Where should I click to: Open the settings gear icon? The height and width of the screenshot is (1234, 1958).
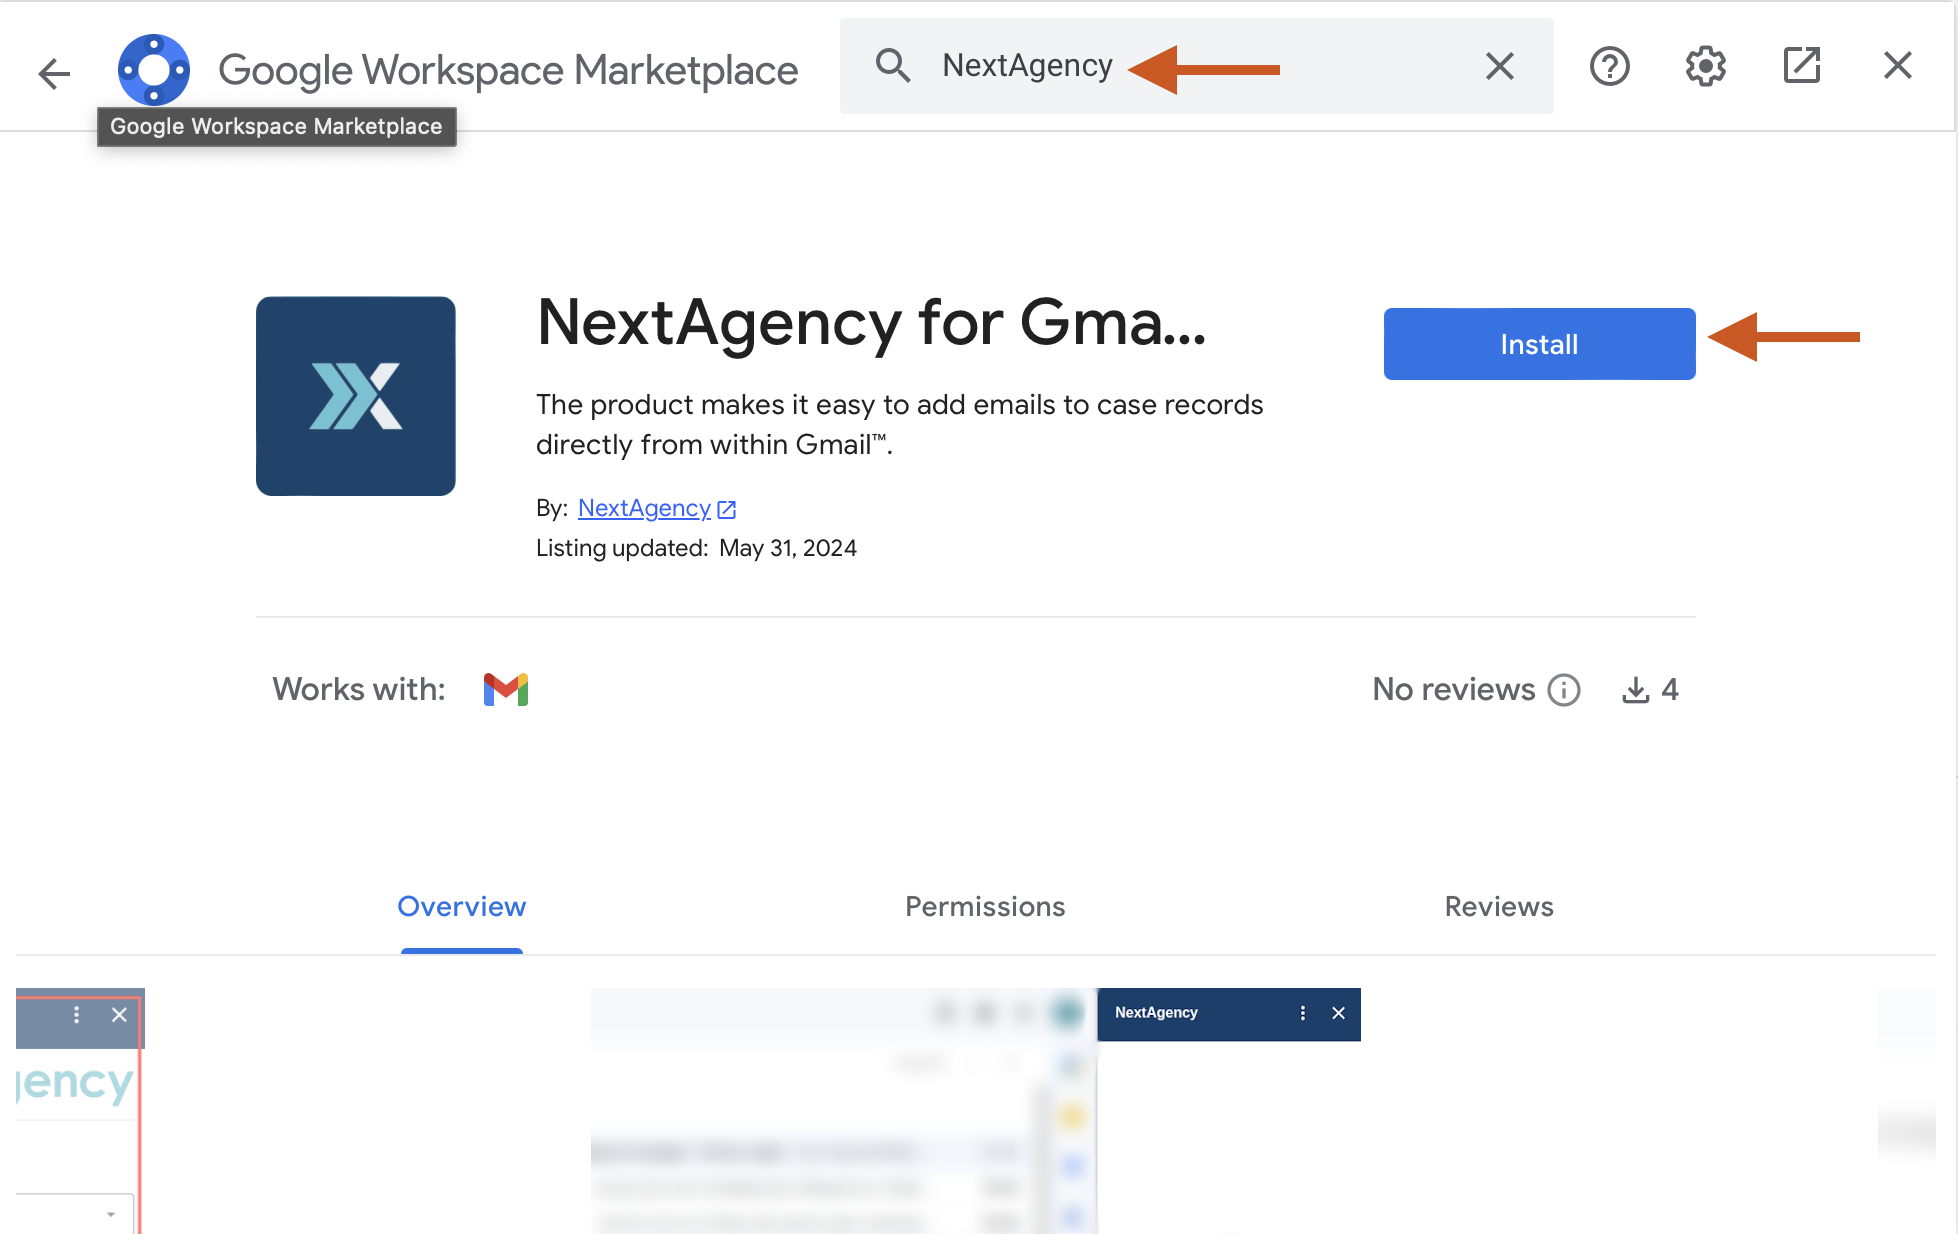pyautogui.click(x=1705, y=66)
